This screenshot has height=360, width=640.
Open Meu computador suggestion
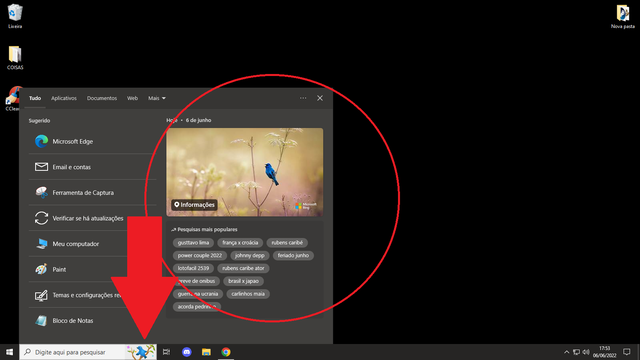(x=92, y=244)
